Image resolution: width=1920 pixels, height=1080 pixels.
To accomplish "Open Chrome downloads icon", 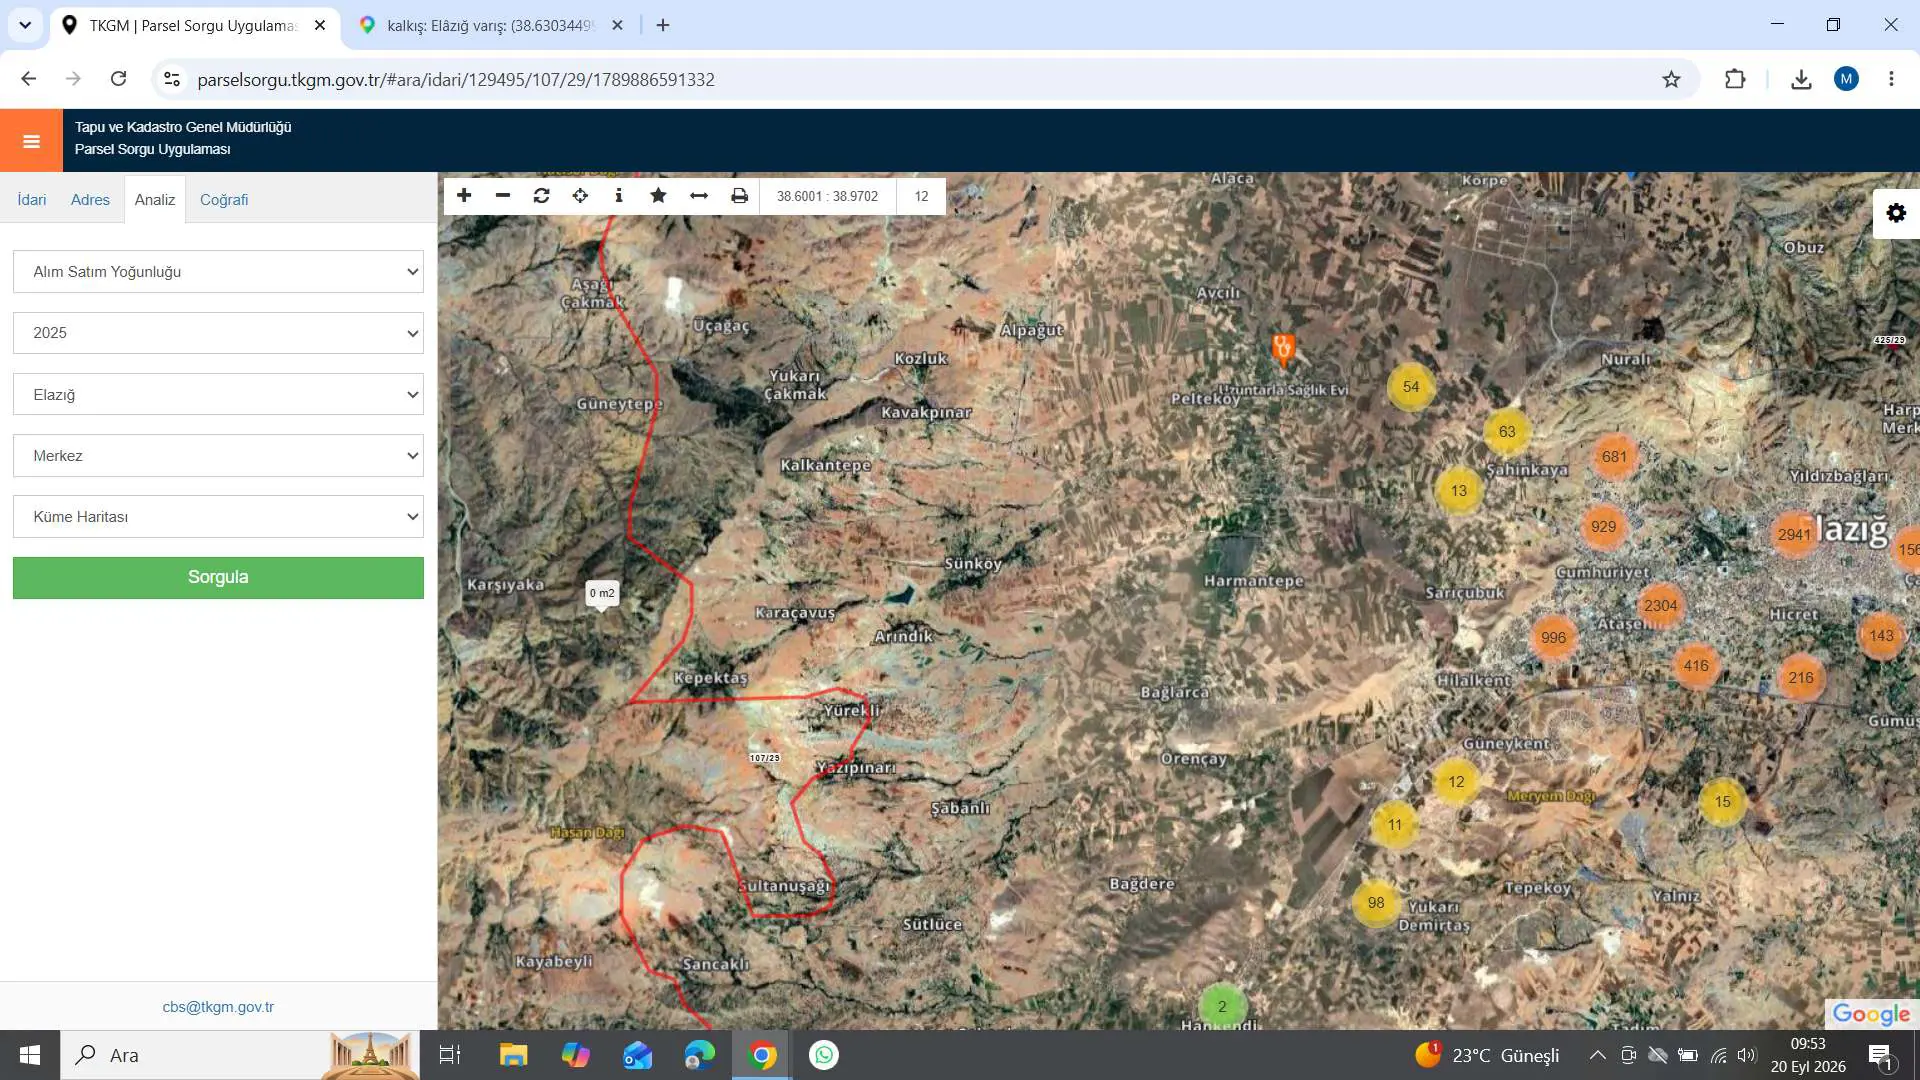I will (x=1801, y=79).
